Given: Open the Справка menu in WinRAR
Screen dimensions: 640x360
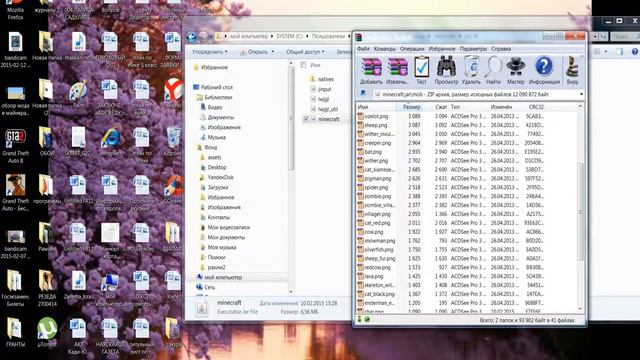Looking at the screenshot, I should pos(501,49).
